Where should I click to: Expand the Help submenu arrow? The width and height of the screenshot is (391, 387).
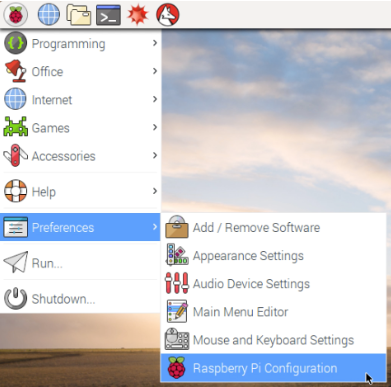click(155, 191)
